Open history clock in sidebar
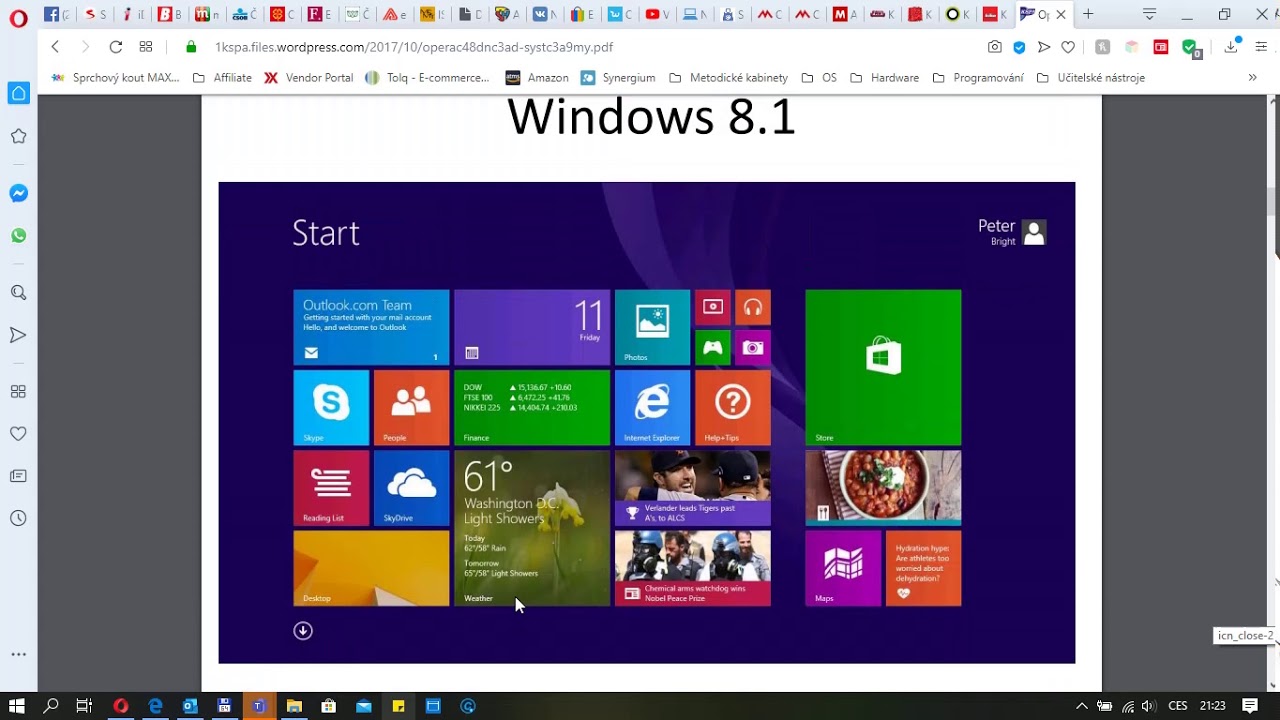Image resolution: width=1280 pixels, height=720 pixels. point(18,518)
